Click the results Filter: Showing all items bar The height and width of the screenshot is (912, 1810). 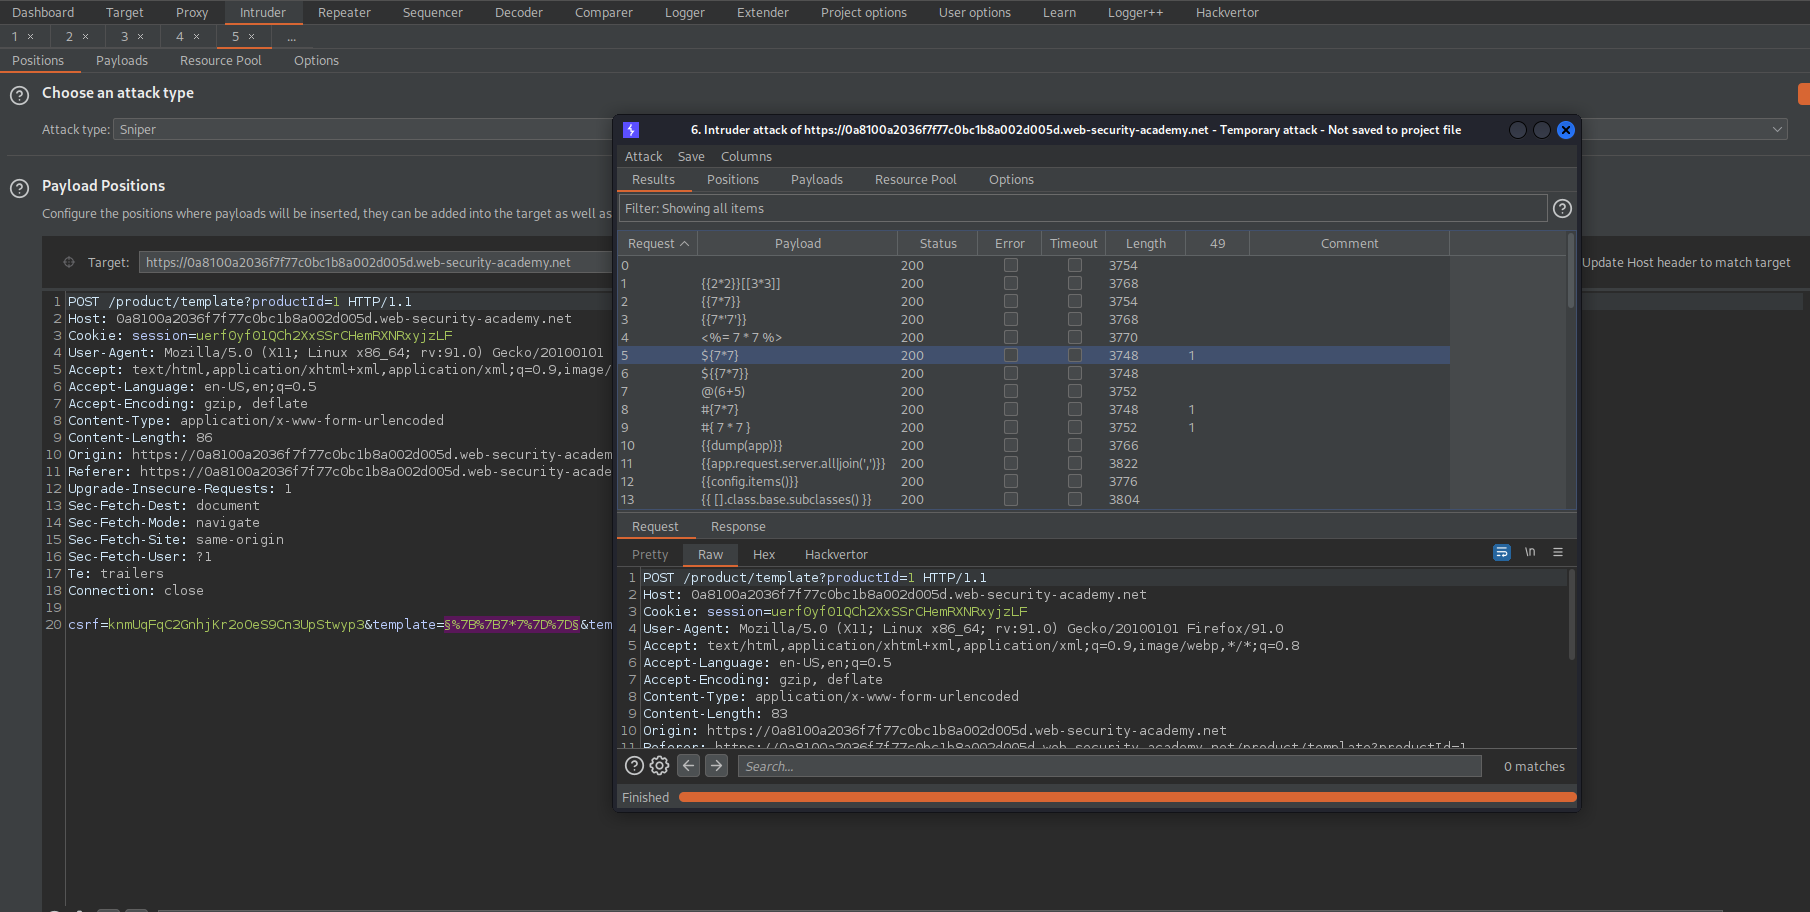click(x=1082, y=208)
